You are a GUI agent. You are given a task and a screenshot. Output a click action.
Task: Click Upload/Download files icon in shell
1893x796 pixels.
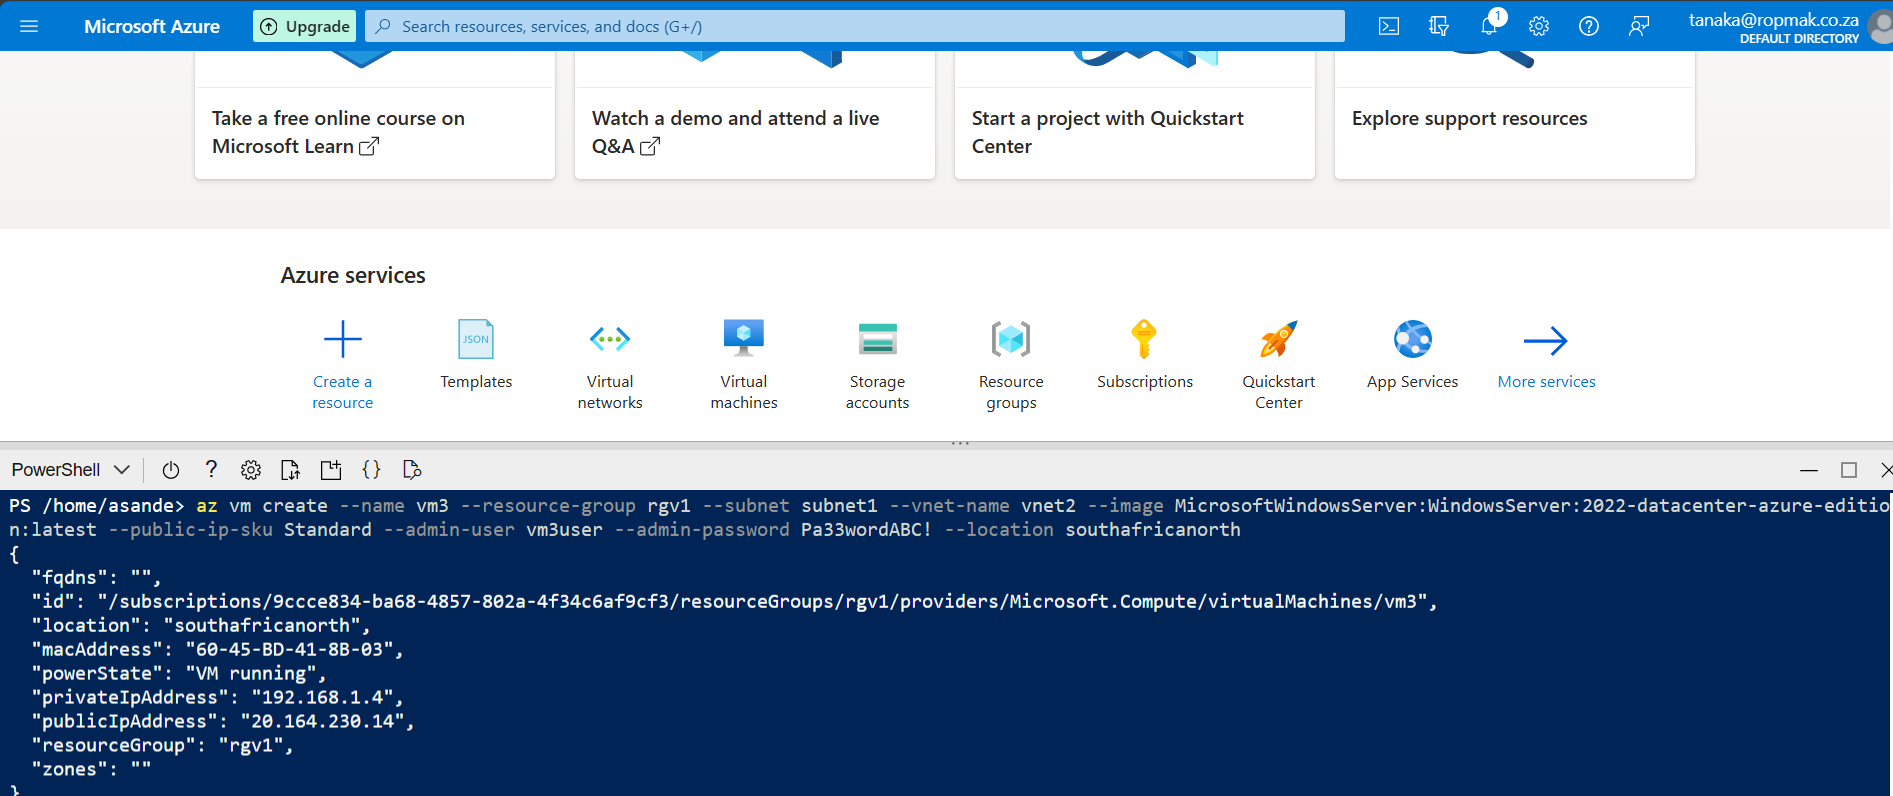291,470
